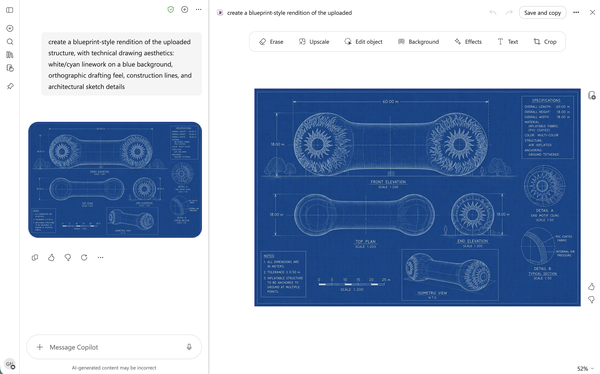Click the green shield protection icon
Image resolution: width=600 pixels, height=374 pixels.
(171, 10)
